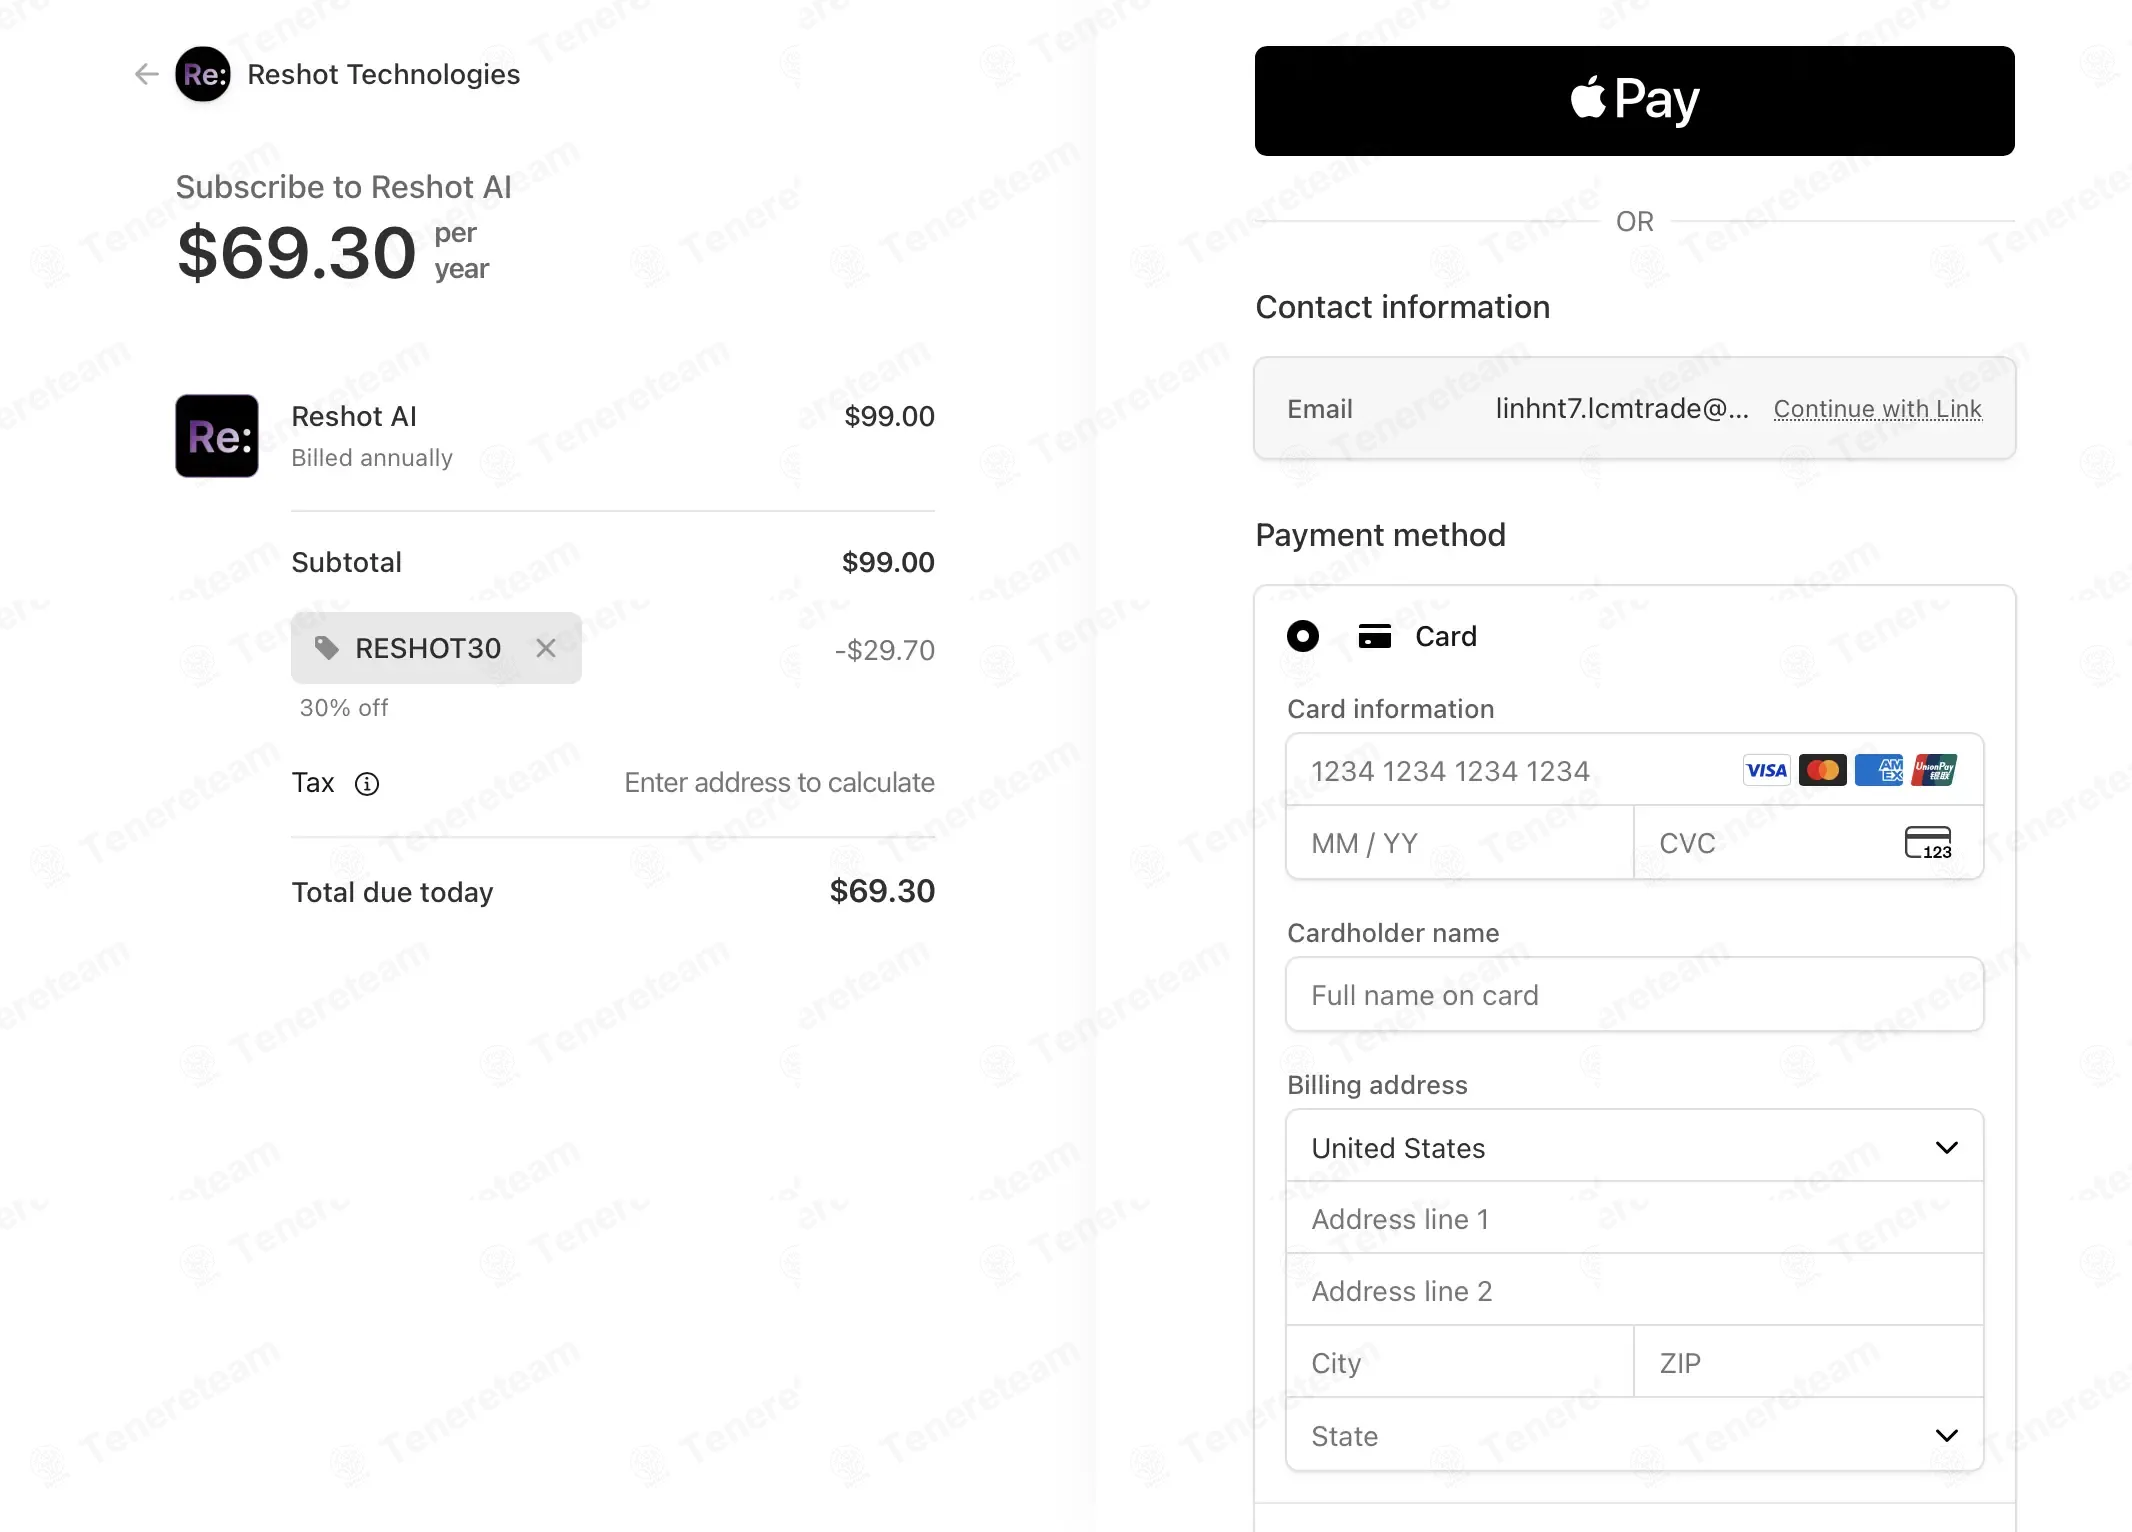Click the Visa card logo

tap(1766, 770)
